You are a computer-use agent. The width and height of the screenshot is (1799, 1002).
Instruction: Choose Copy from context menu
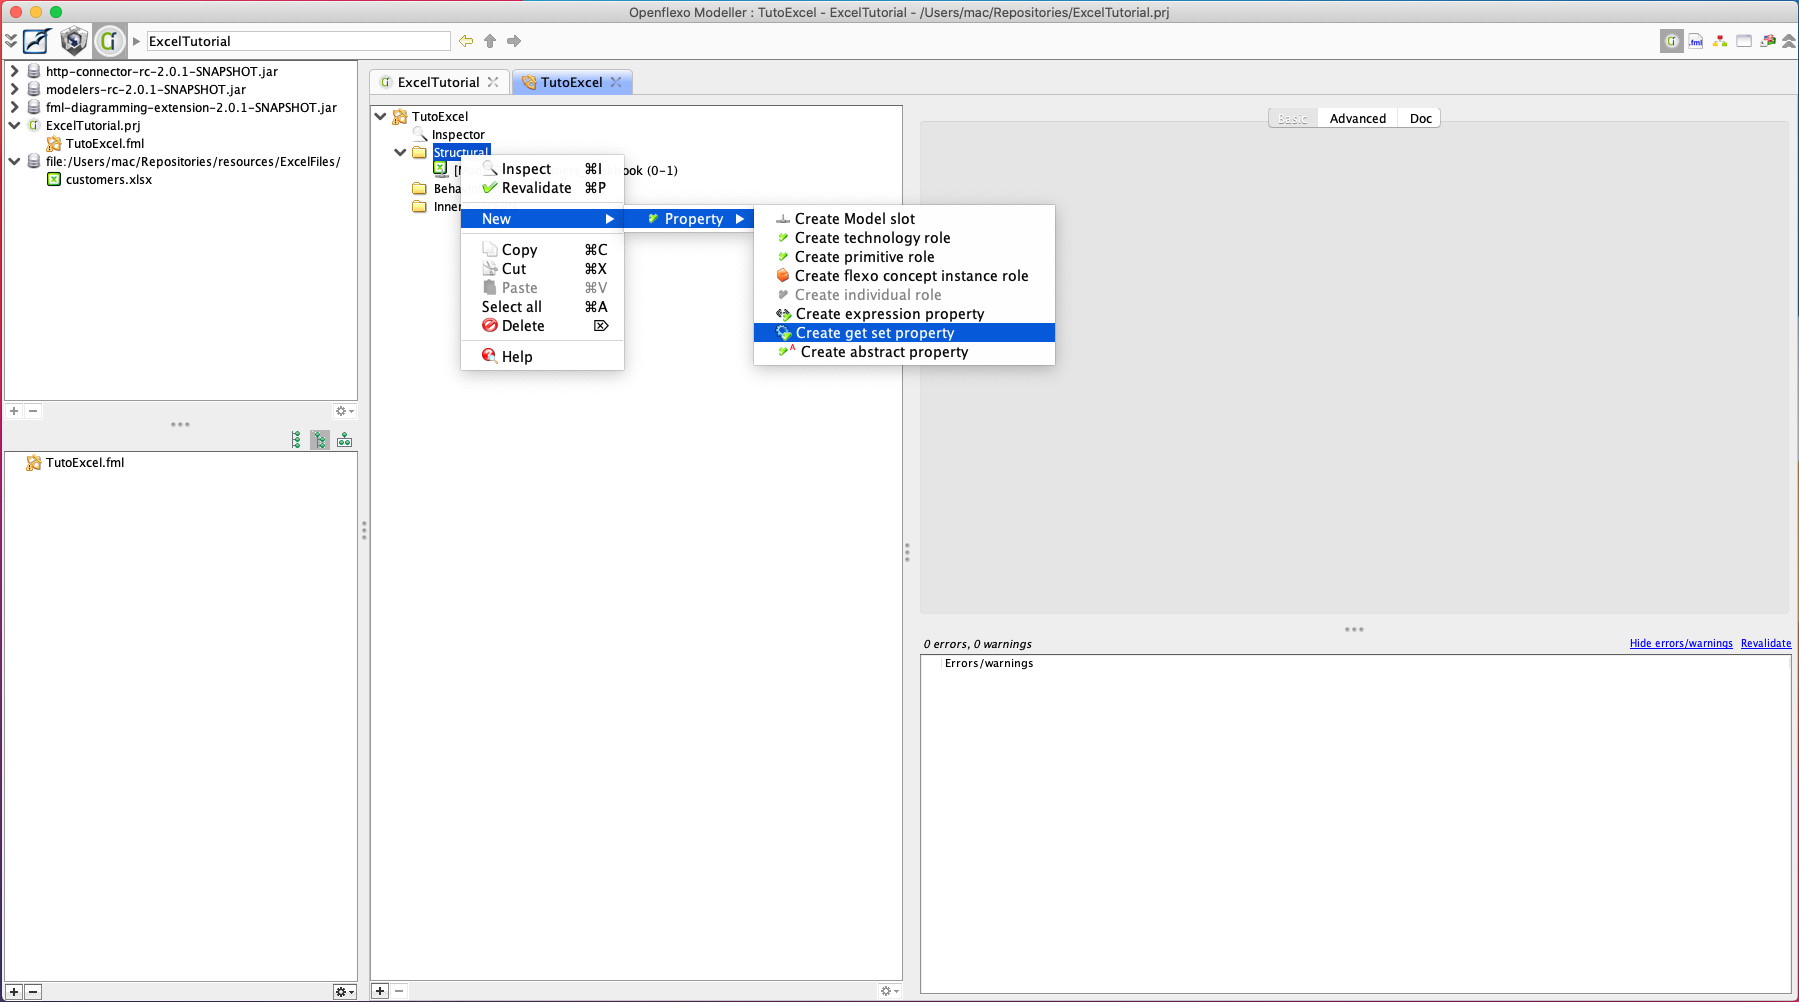(x=542, y=249)
